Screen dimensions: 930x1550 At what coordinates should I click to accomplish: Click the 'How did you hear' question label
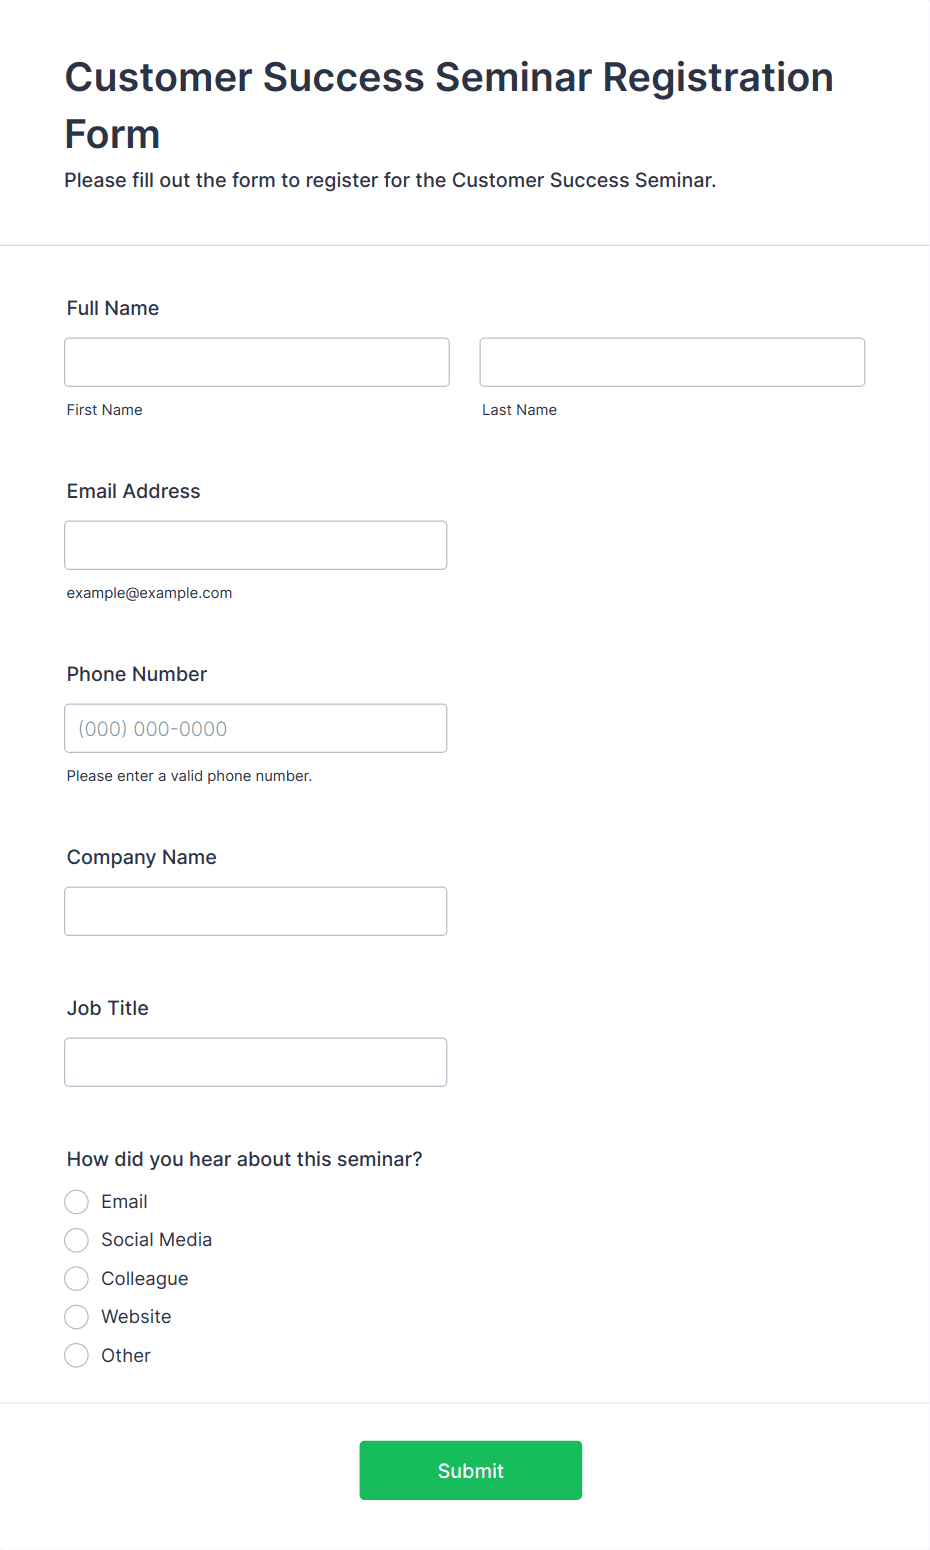245,1159
